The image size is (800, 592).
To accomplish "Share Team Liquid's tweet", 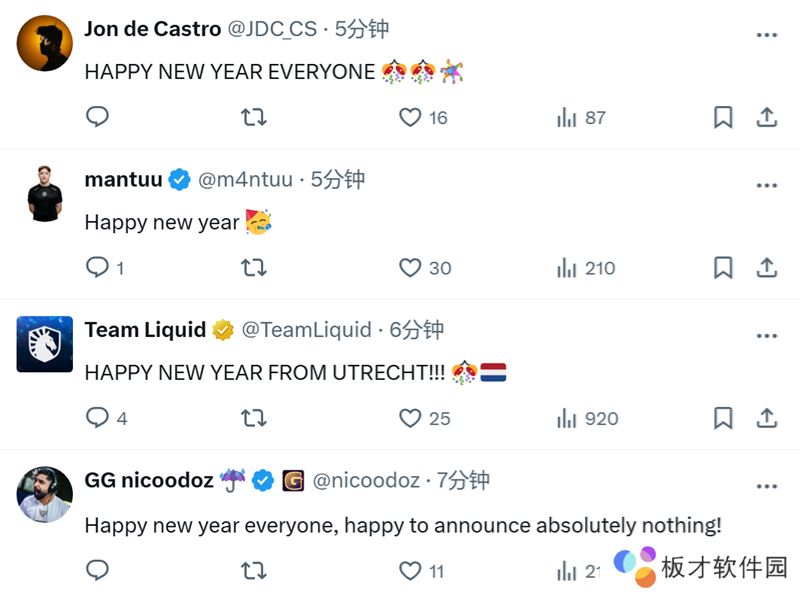I will click(767, 418).
